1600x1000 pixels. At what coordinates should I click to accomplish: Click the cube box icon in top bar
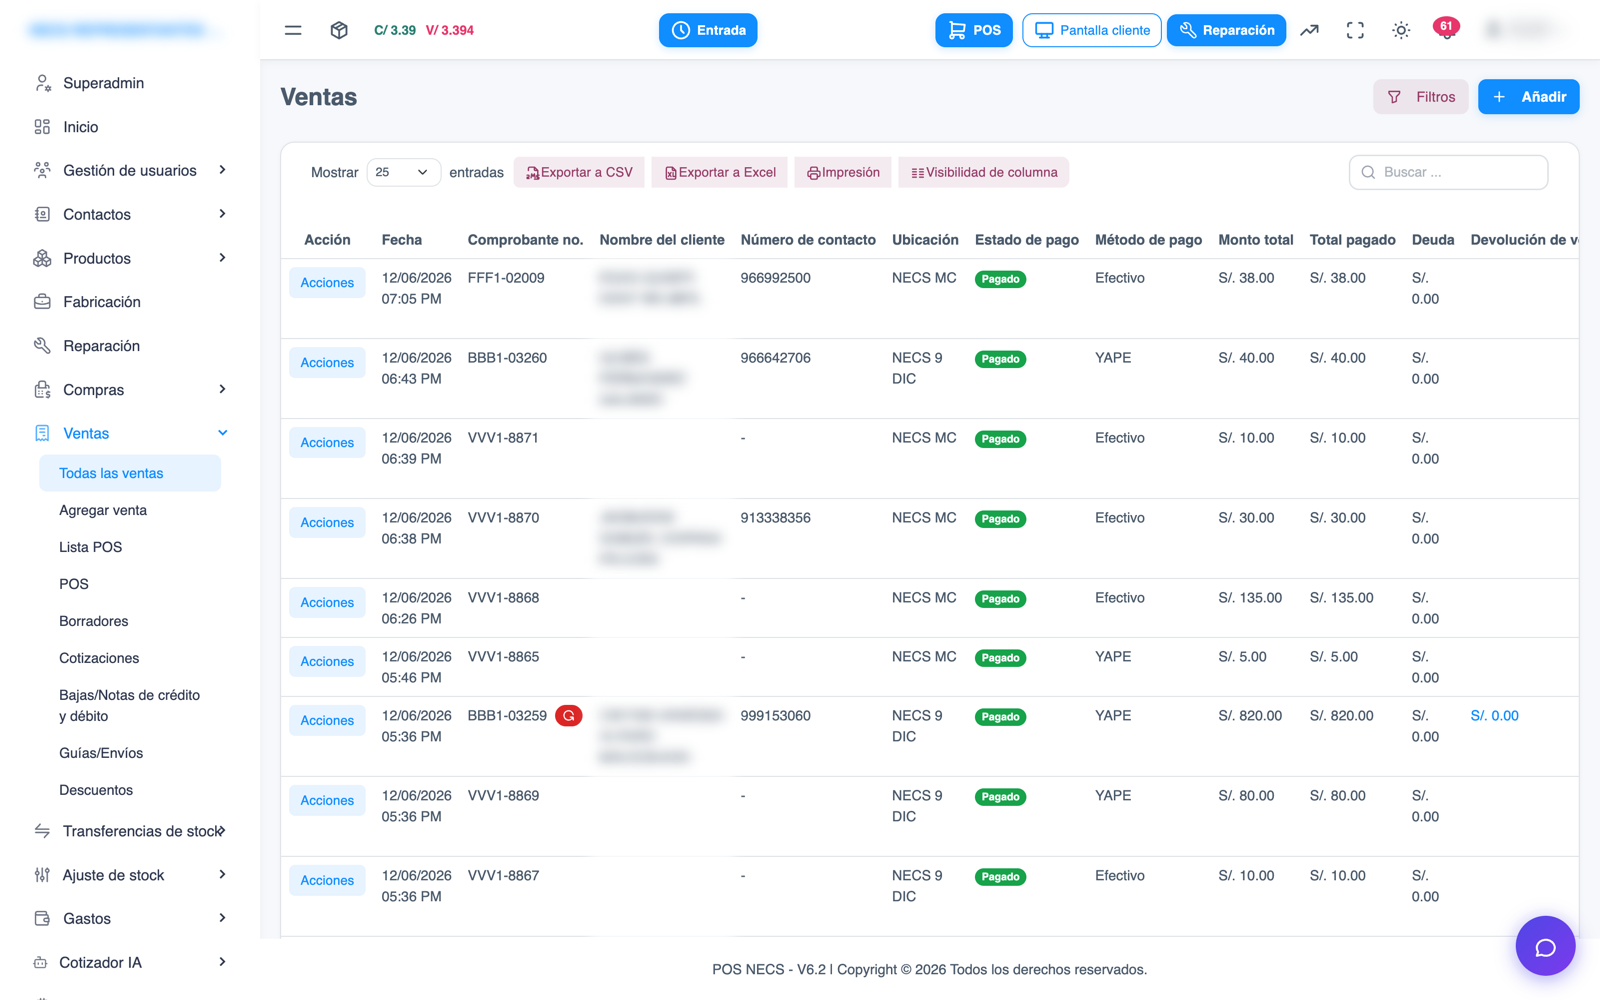[339, 30]
